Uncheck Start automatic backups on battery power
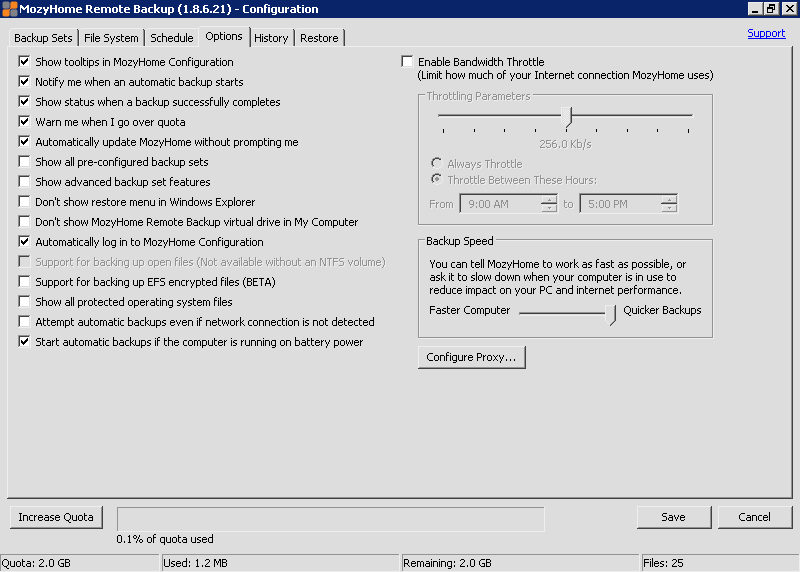This screenshot has width=800, height=572. pyautogui.click(x=24, y=341)
